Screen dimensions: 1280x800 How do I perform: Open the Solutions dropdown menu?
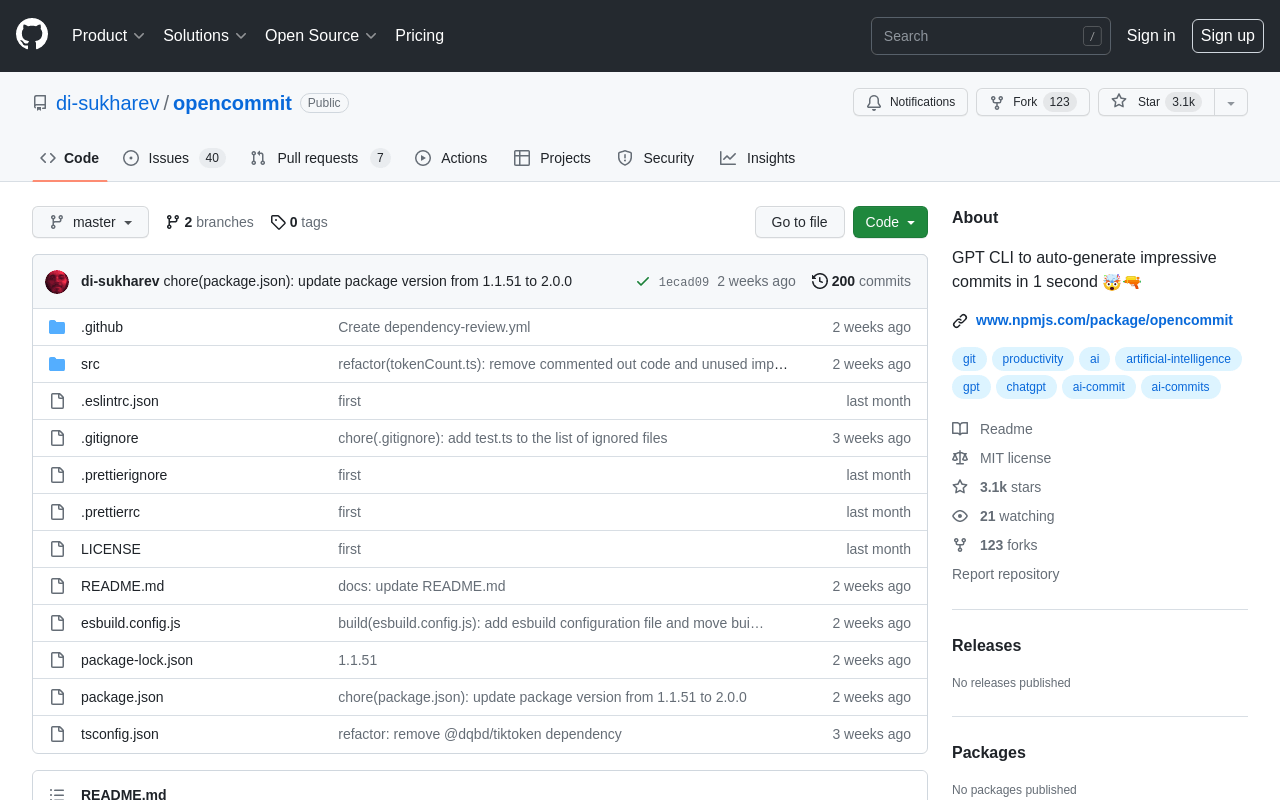coord(205,36)
